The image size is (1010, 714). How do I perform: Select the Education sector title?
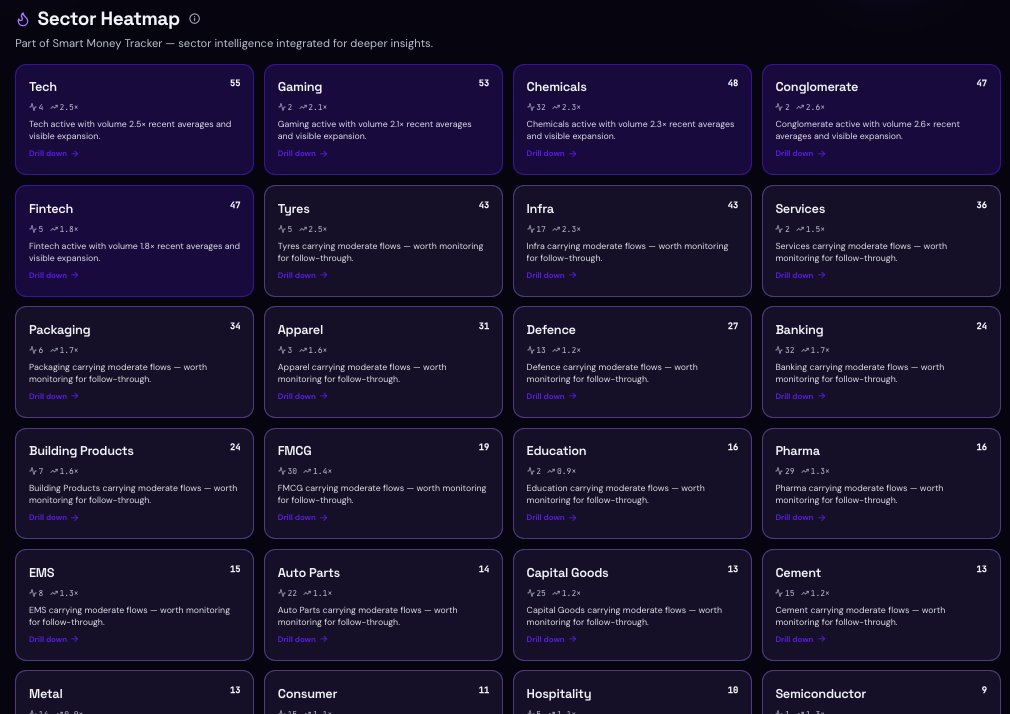(556, 451)
